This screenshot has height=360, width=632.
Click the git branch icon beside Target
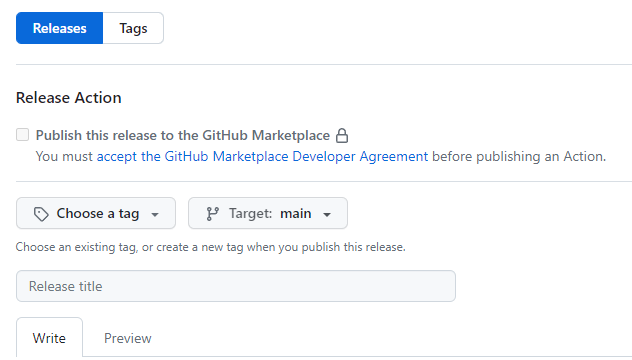[x=212, y=214]
